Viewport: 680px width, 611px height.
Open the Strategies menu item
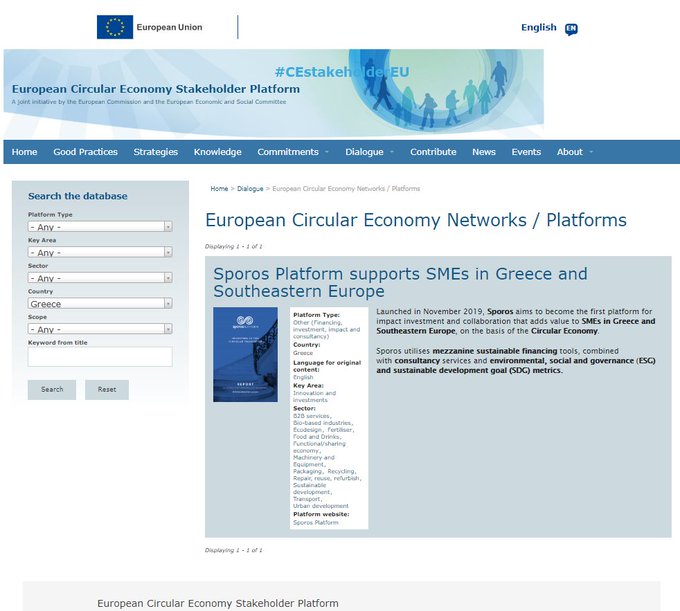tap(156, 152)
